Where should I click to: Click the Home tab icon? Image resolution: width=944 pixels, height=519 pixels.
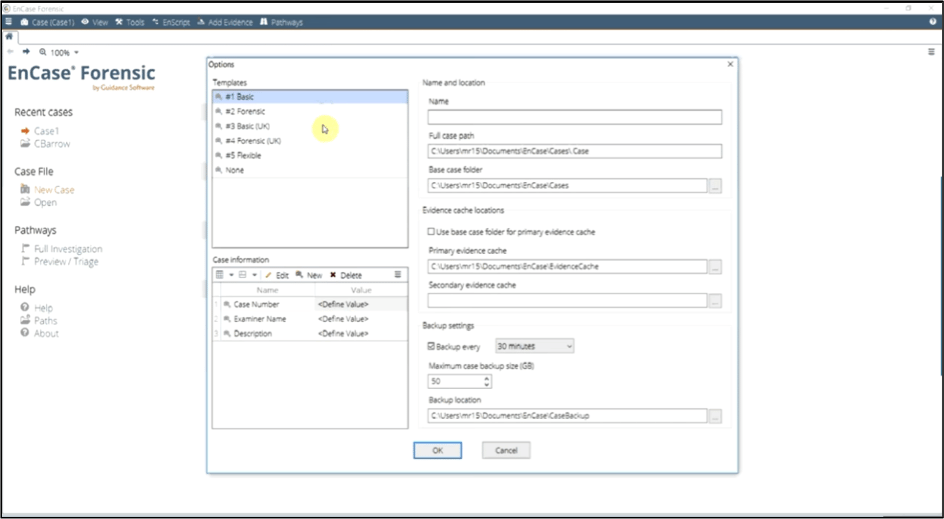(x=9, y=36)
